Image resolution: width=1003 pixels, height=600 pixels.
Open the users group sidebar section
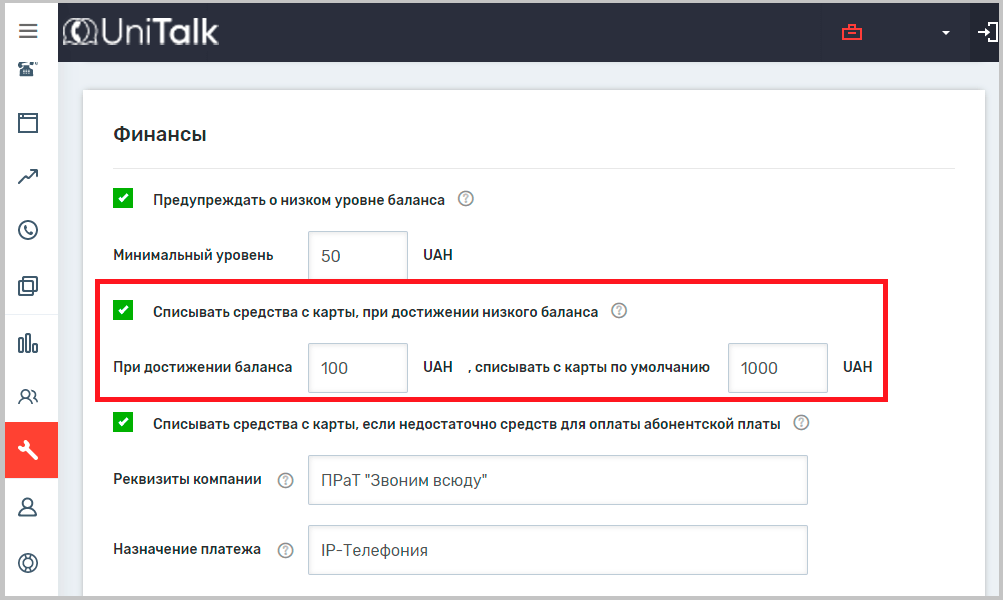[28, 396]
